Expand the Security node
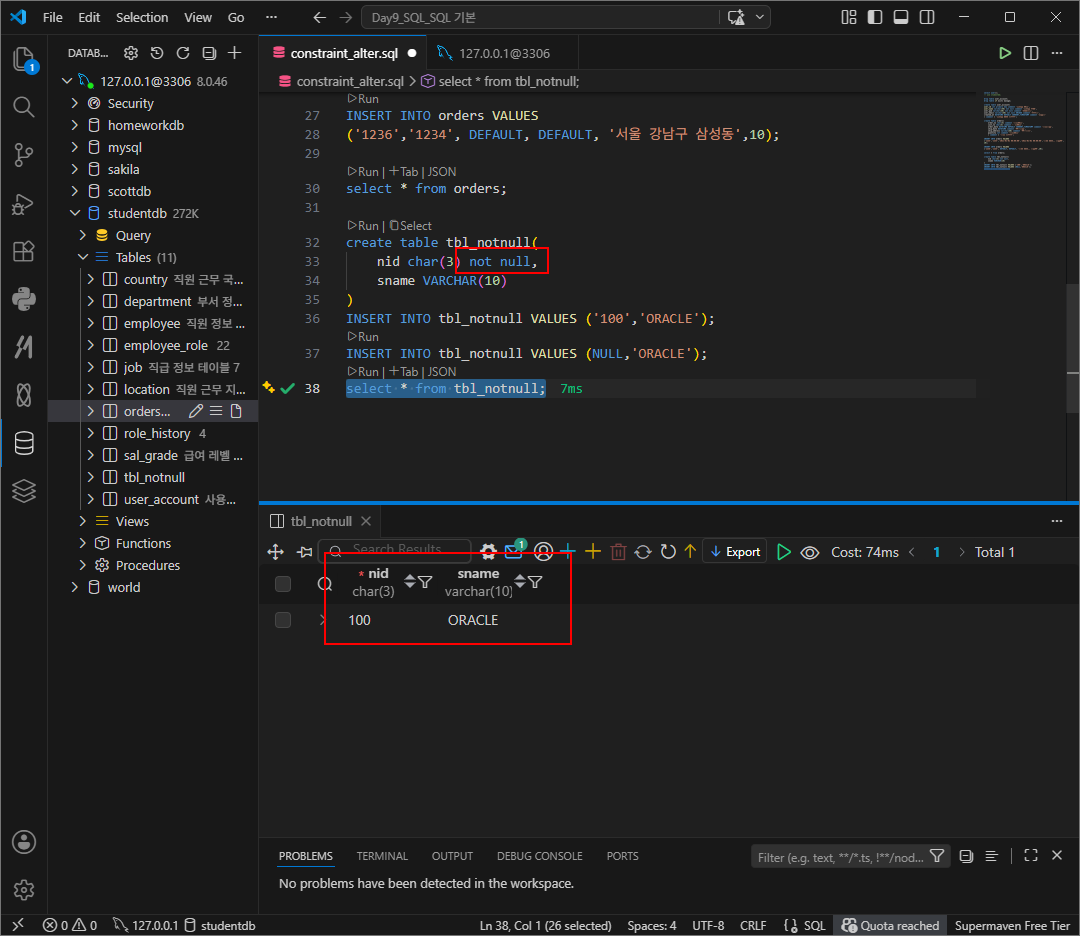The height and width of the screenshot is (936, 1080). pos(75,103)
